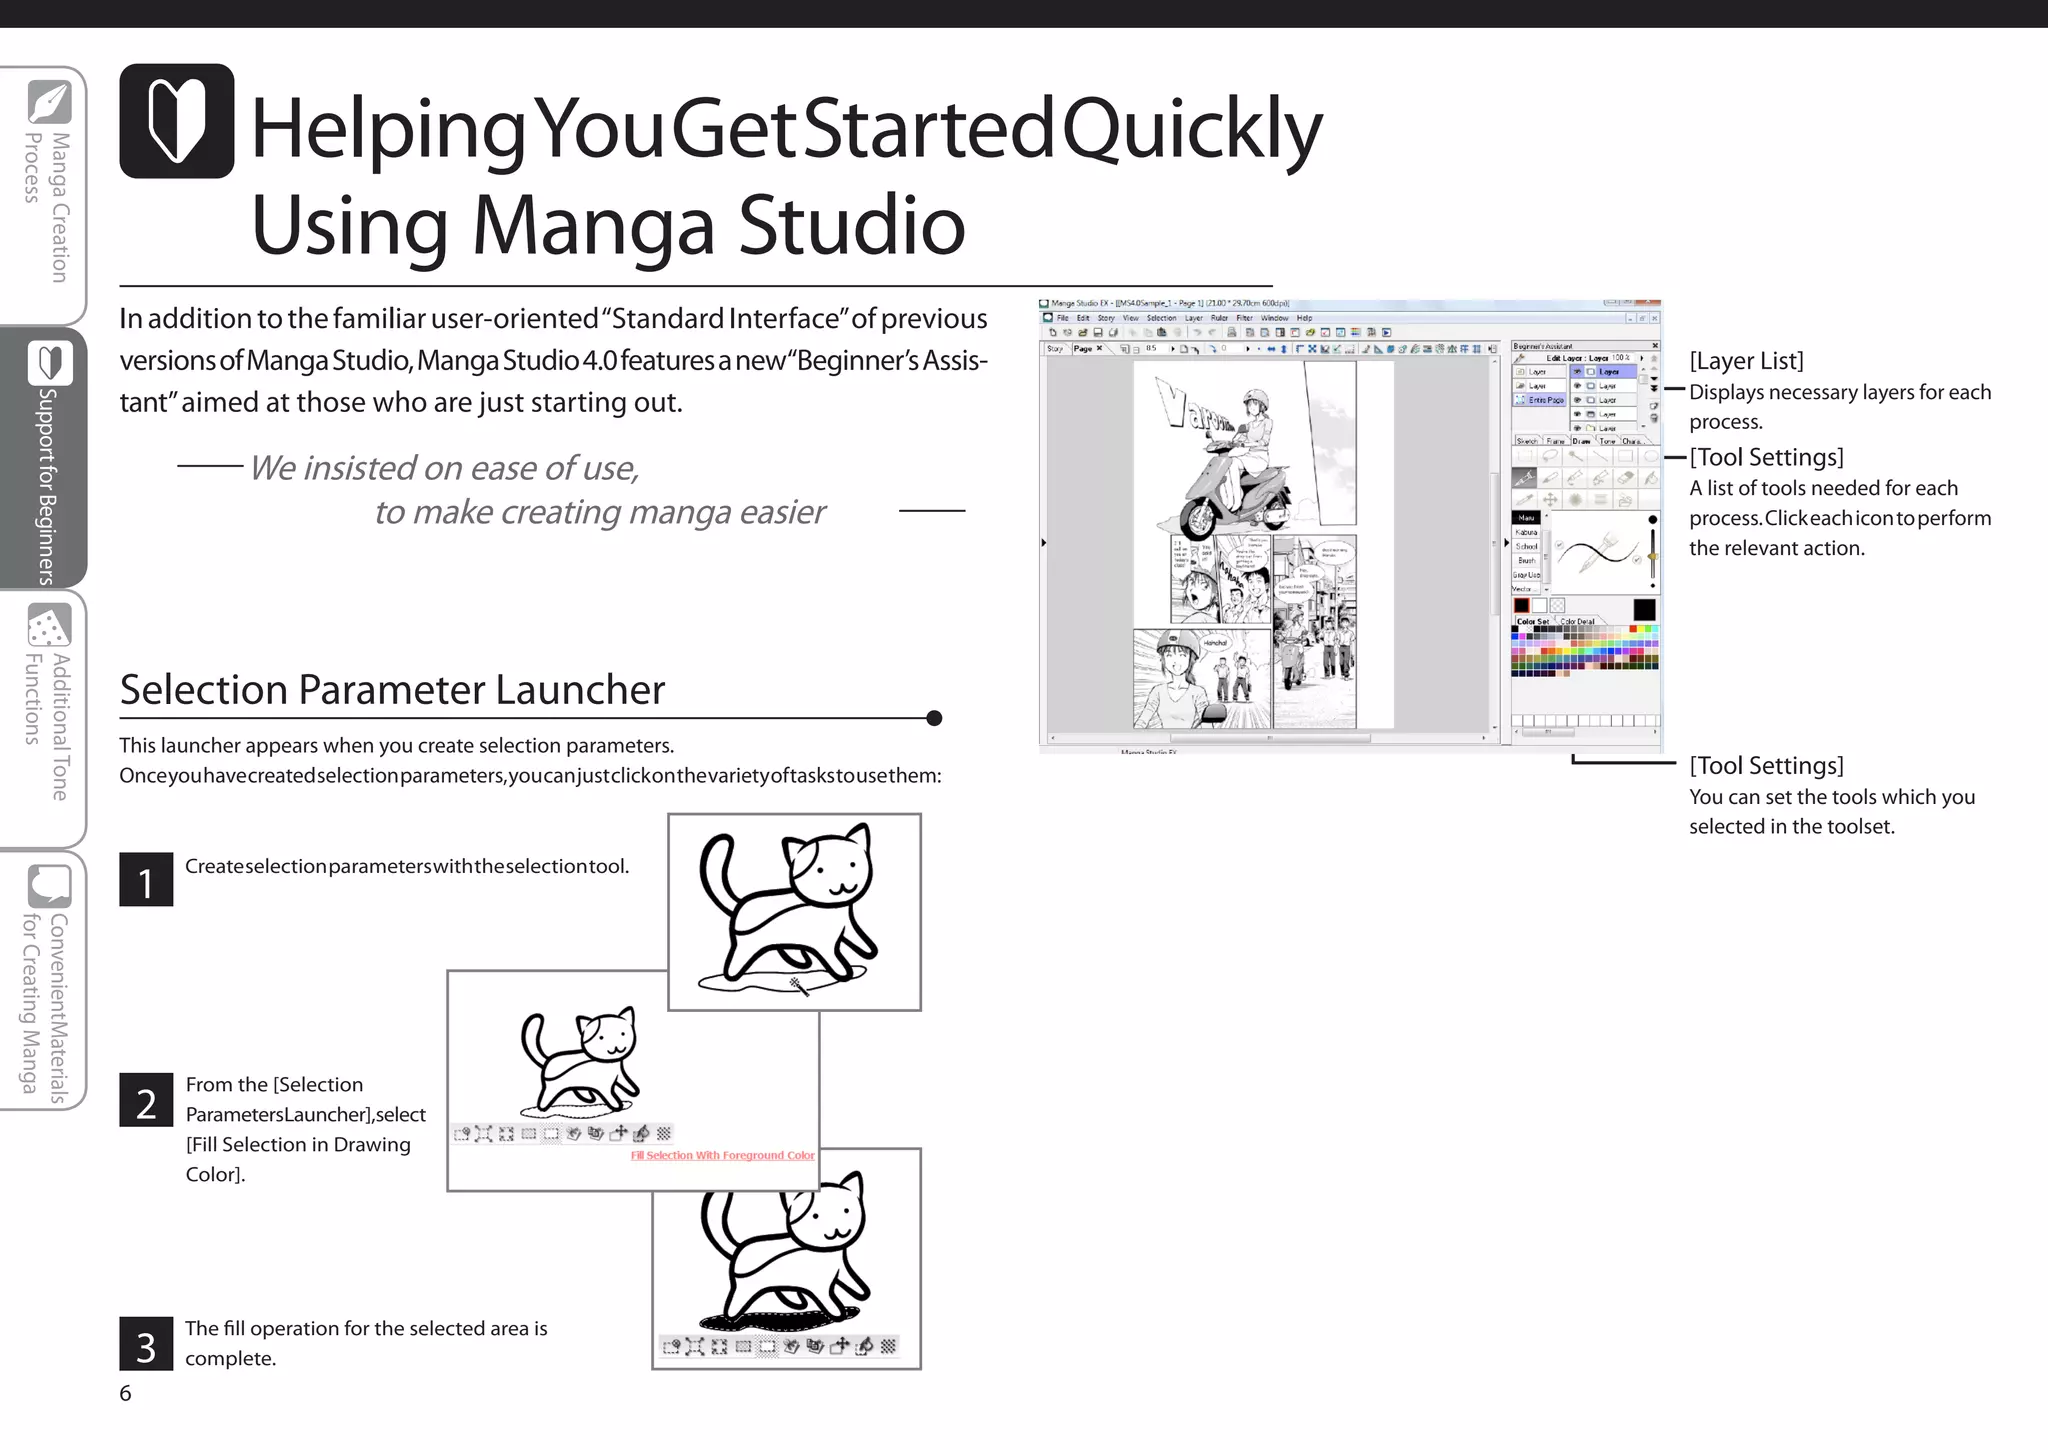The height and width of the screenshot is (1450, 2048).
Task: Click the move-arrows icon in lower launcher
Action: click(839, 1346)
